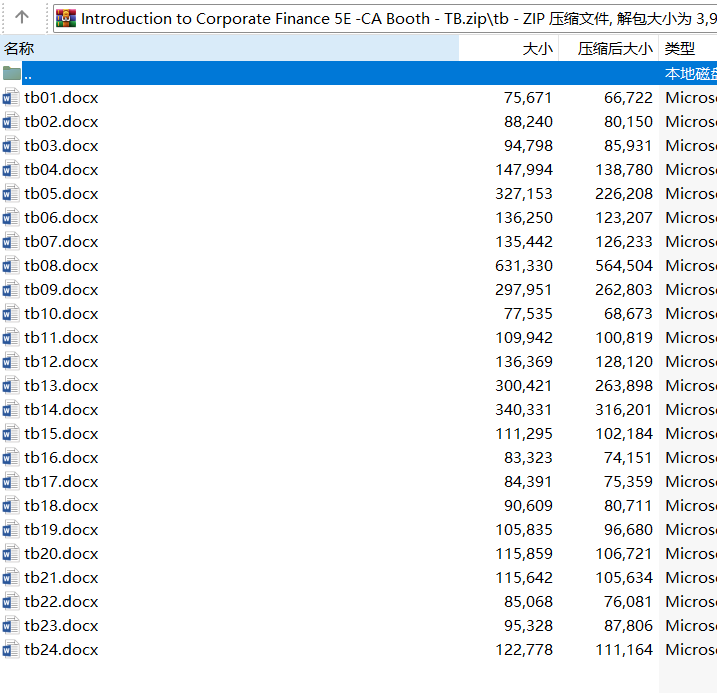
Task: Click the size value 340,331 of tb14
Action: click(x=524, y=410)
